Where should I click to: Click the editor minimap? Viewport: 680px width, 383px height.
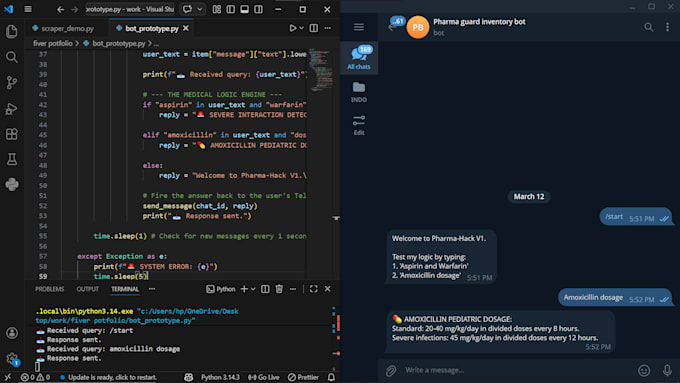click(x=321, y=69)
